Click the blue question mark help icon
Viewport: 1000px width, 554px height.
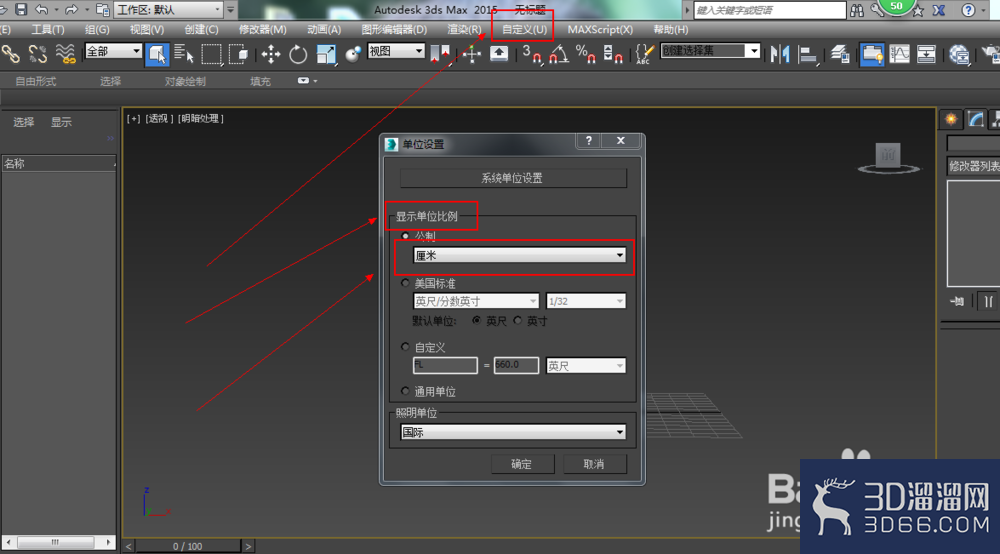tap(968, 10)
